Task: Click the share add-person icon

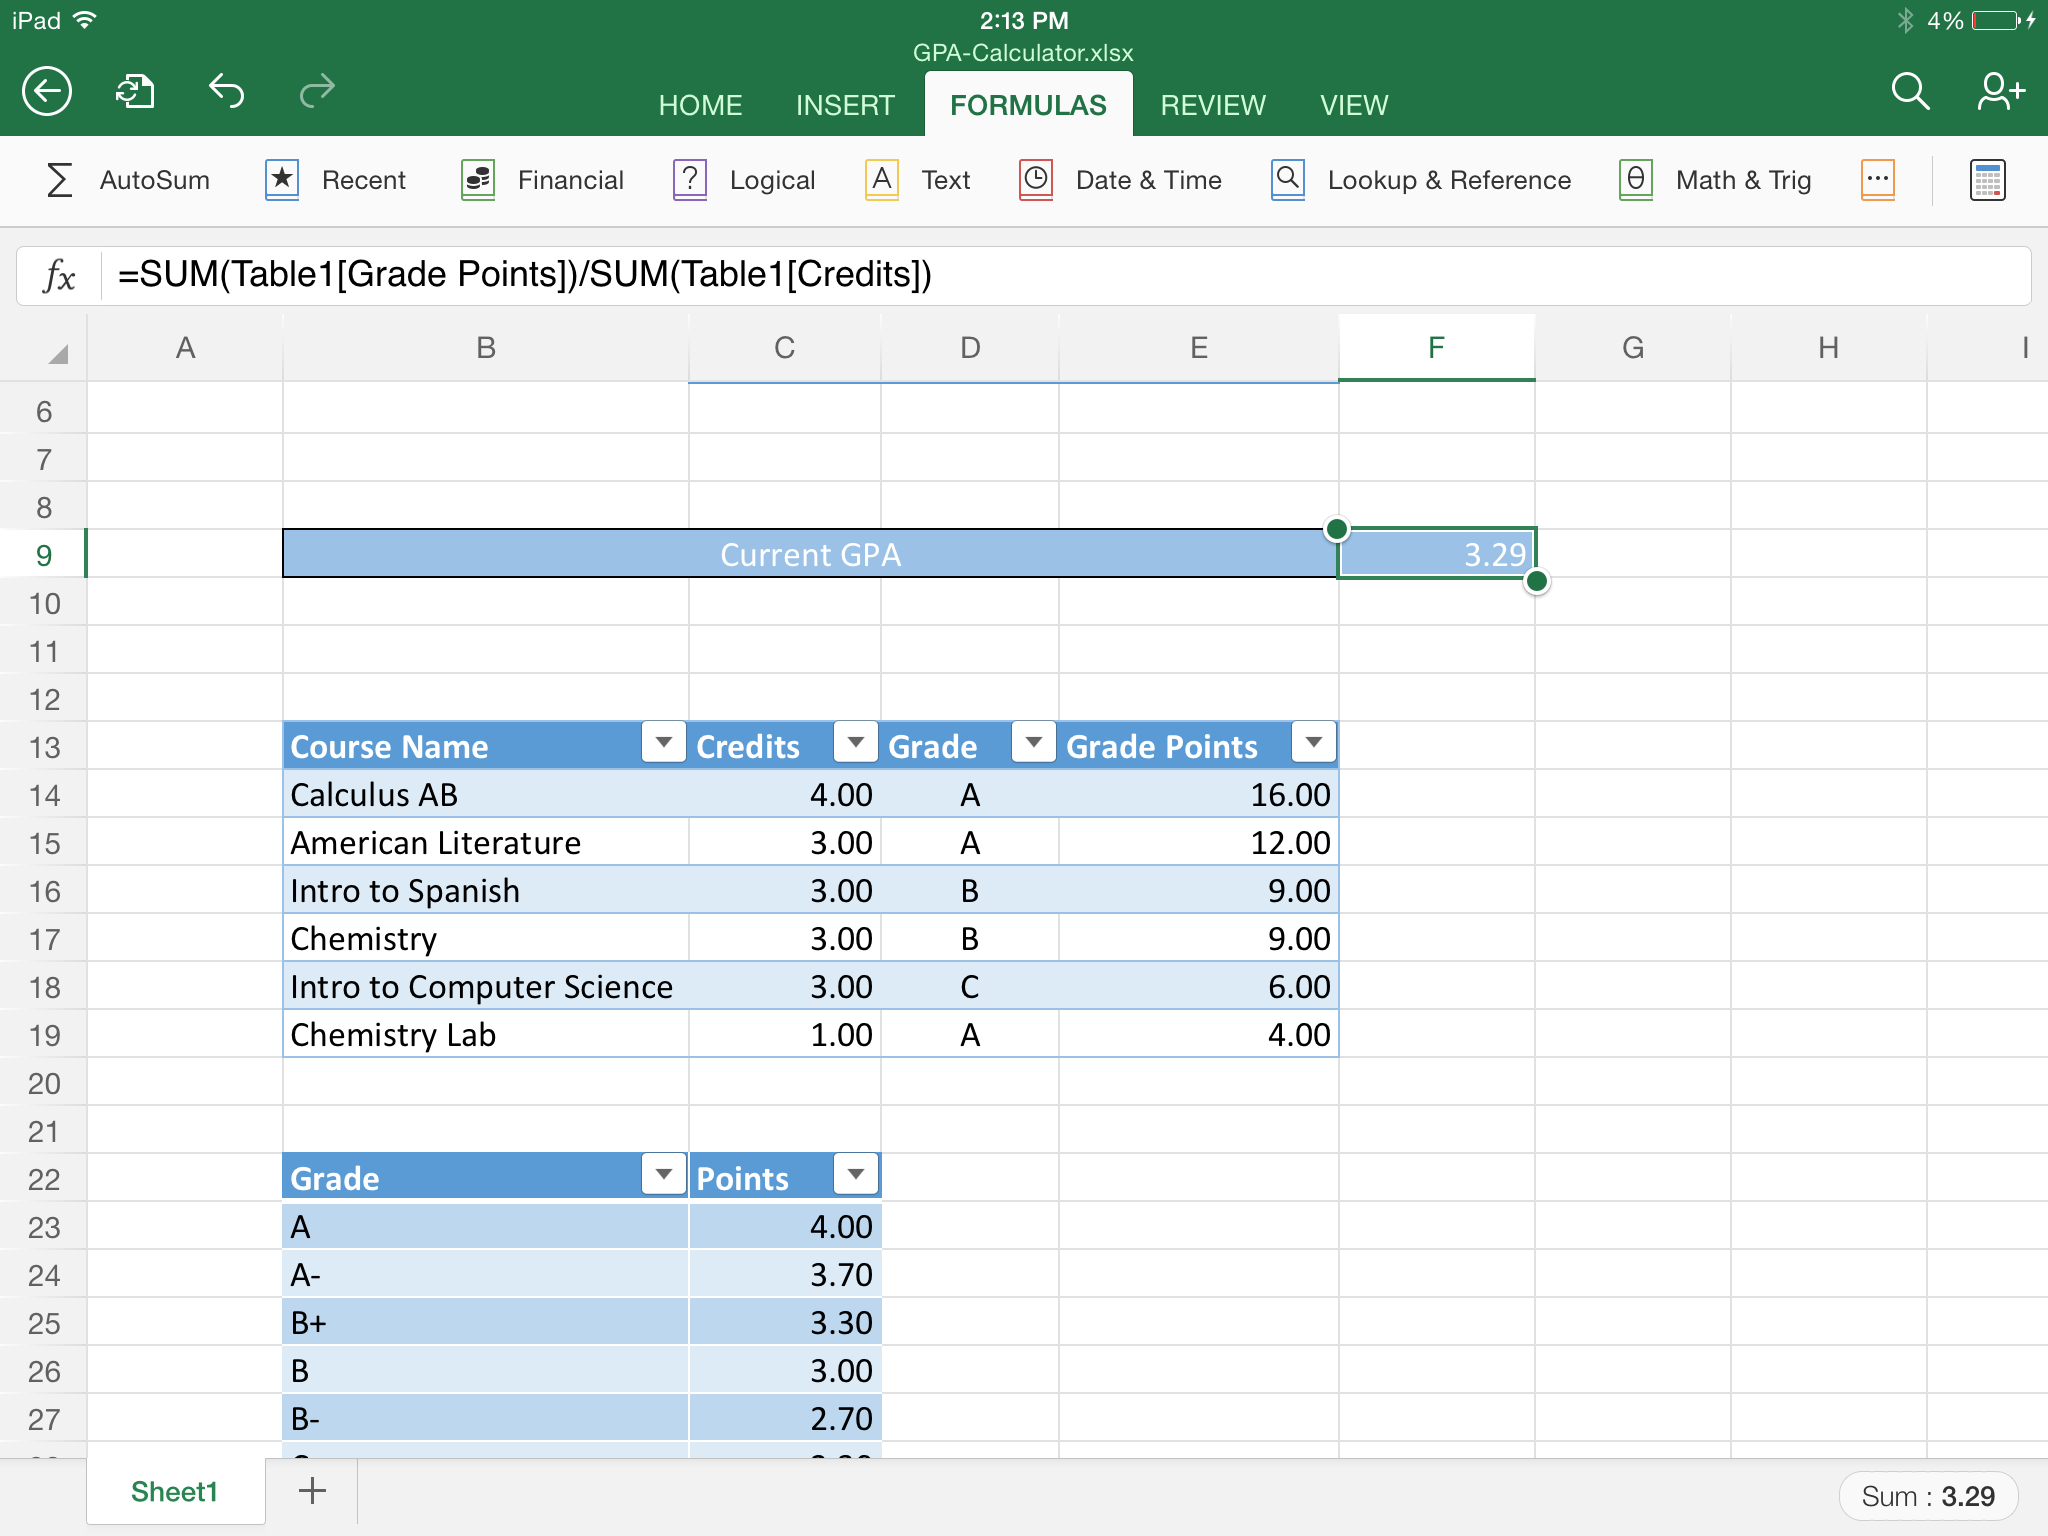Action: pyautogui.click(x=2000, y=92)
